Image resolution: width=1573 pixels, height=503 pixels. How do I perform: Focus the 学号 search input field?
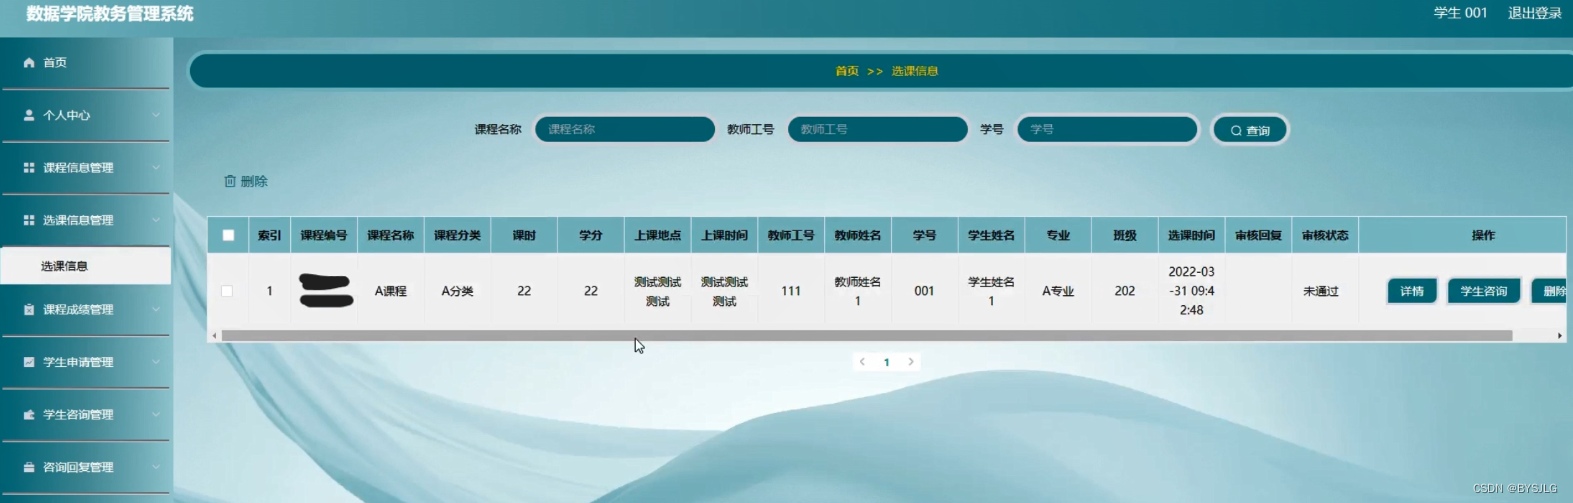[x=1107, y=129]
